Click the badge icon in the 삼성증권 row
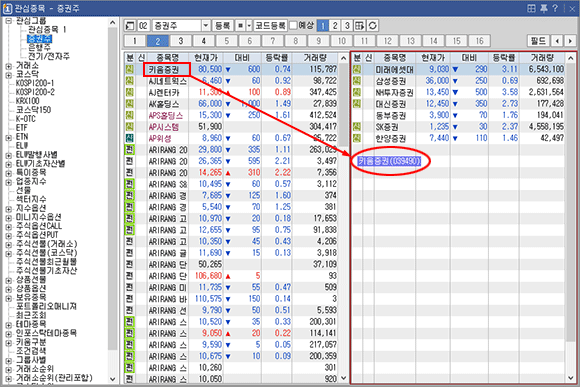Screen dimensions: 580x387 [x=357, y=81]
